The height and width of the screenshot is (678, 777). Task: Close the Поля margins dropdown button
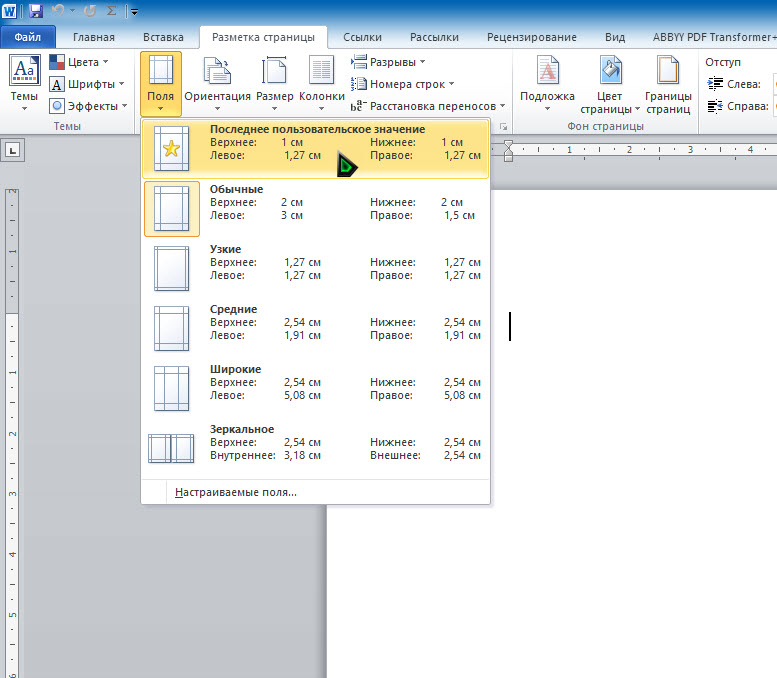(x=161, y=83)
